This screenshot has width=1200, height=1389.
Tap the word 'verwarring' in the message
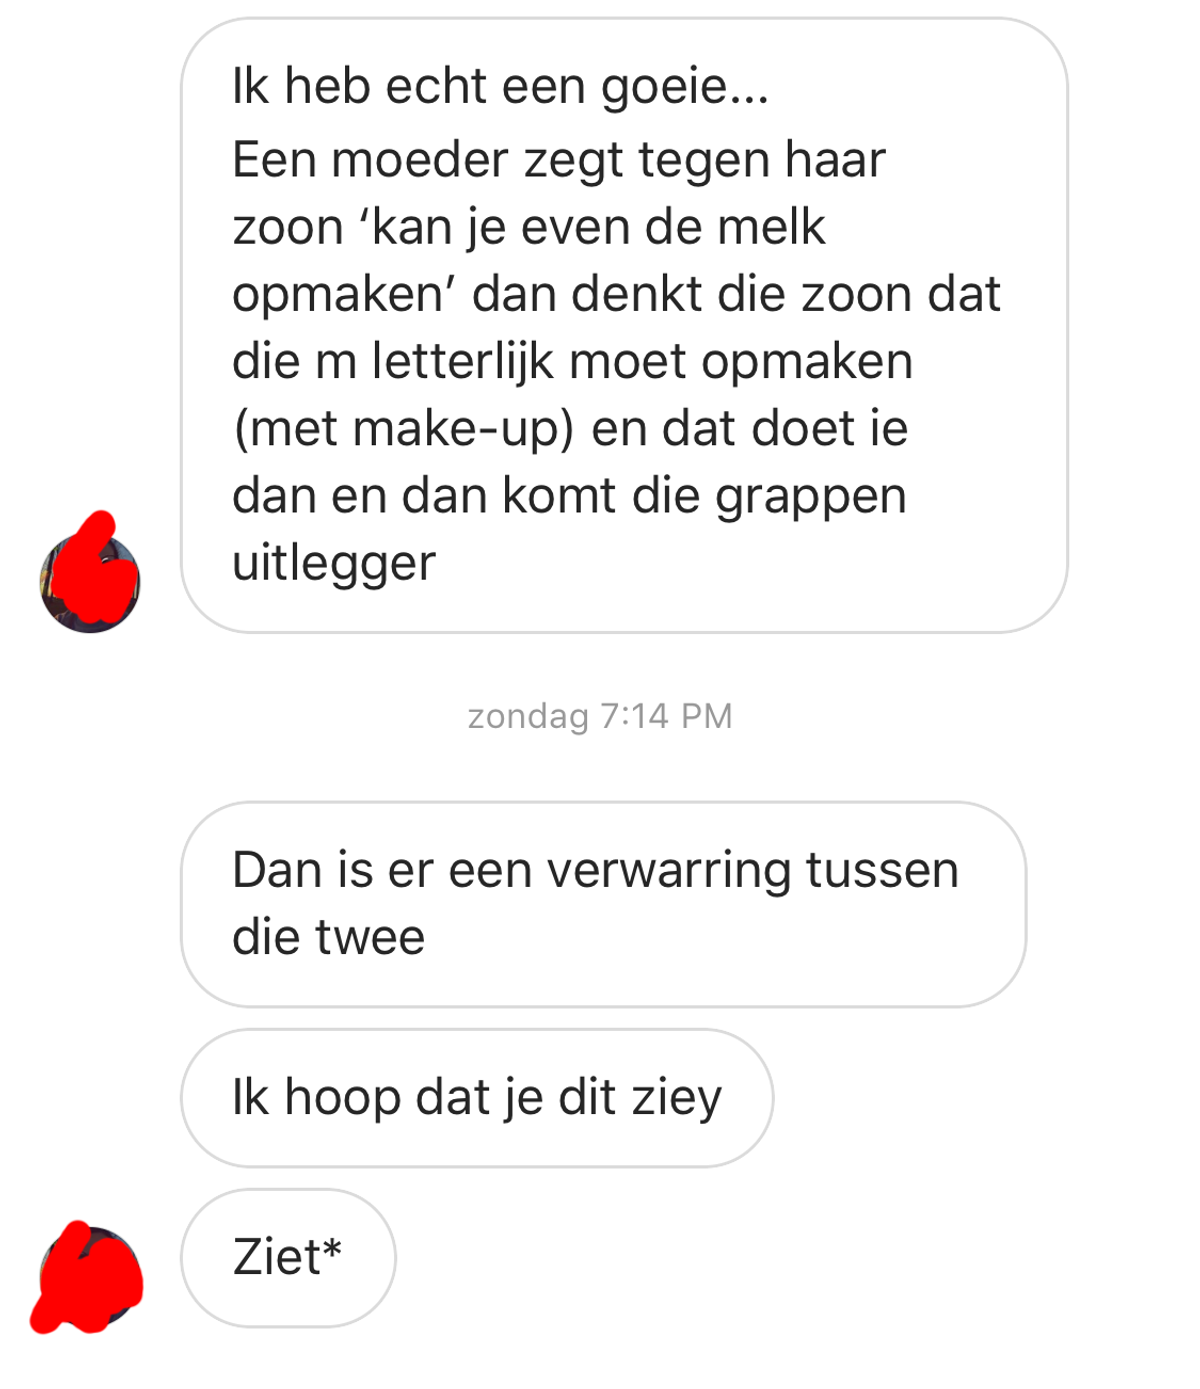(x=669, y=871)
